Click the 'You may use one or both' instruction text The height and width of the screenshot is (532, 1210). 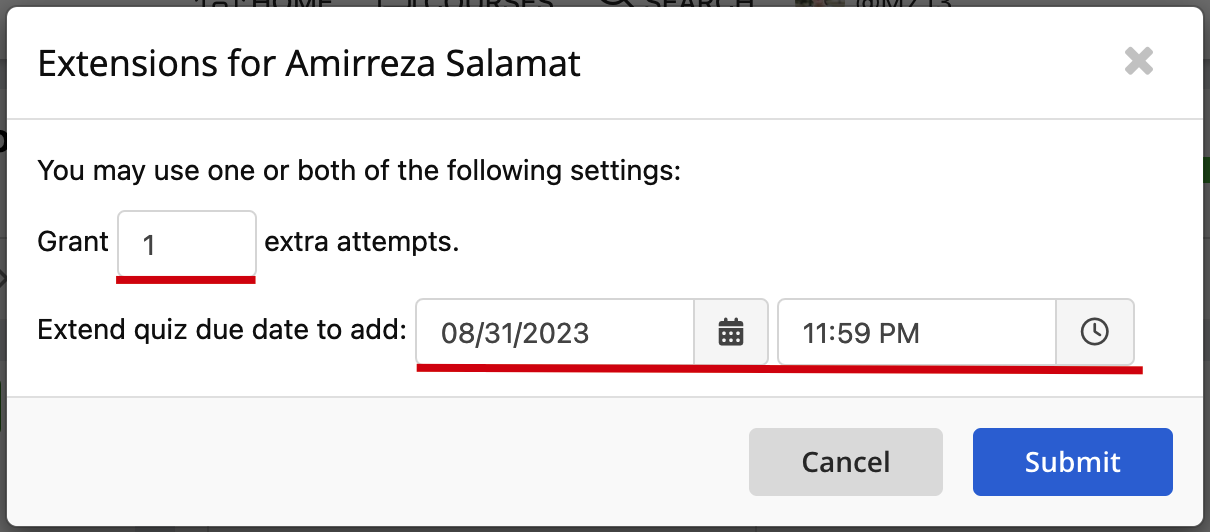[359, 171]
